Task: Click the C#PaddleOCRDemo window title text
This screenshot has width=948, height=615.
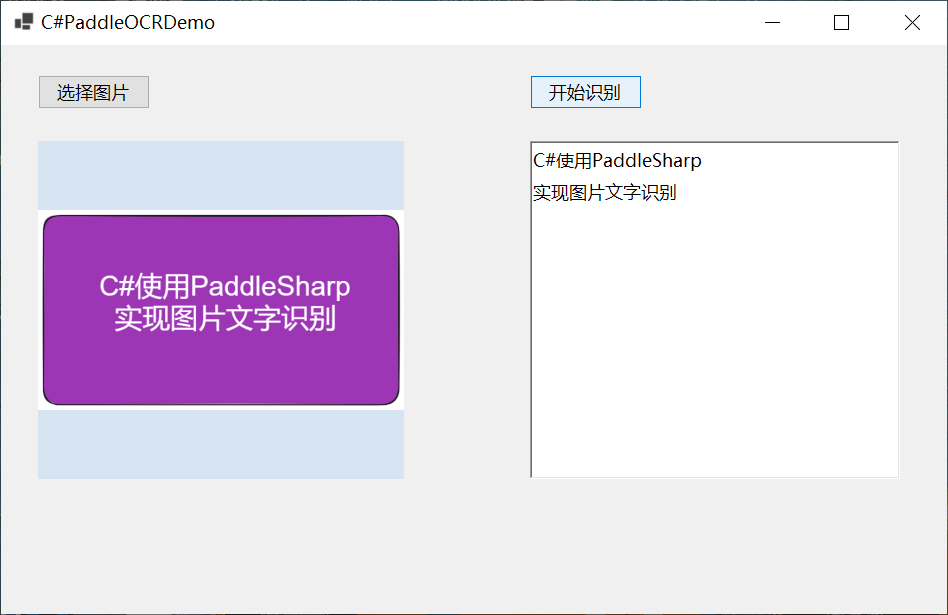Action: (x=128, y=22)
